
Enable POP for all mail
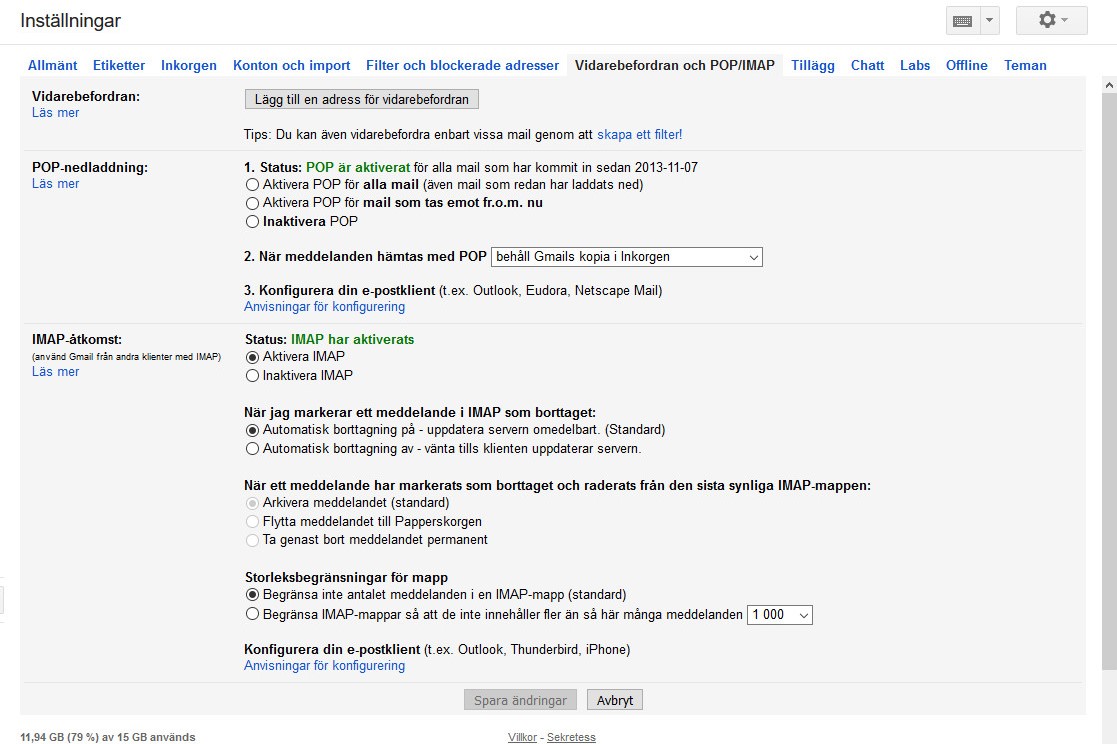click(252, 184)
